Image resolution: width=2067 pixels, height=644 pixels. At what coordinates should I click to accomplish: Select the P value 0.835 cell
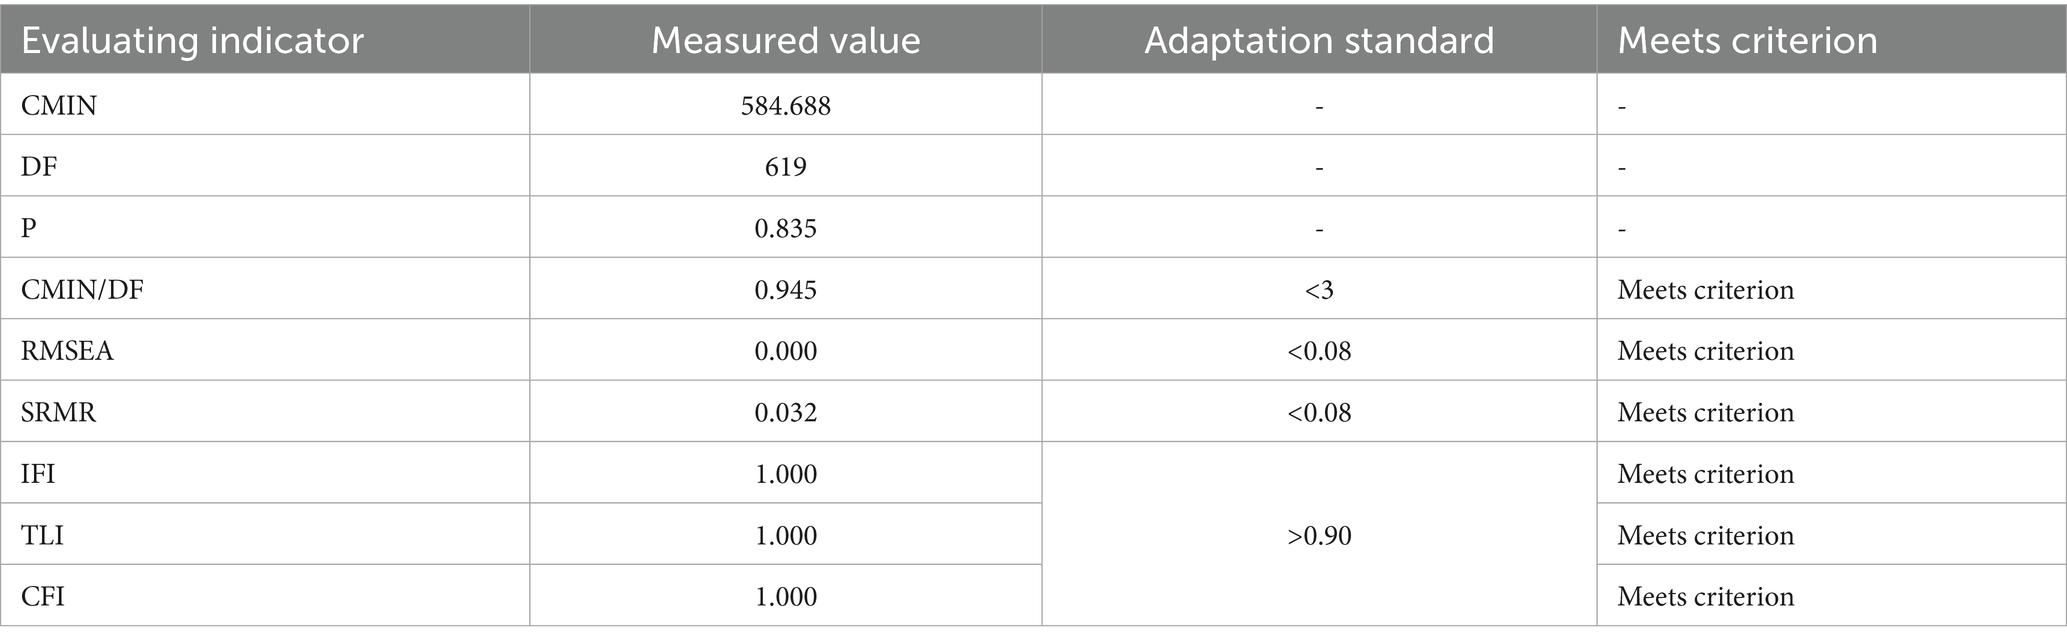(785, 228)
